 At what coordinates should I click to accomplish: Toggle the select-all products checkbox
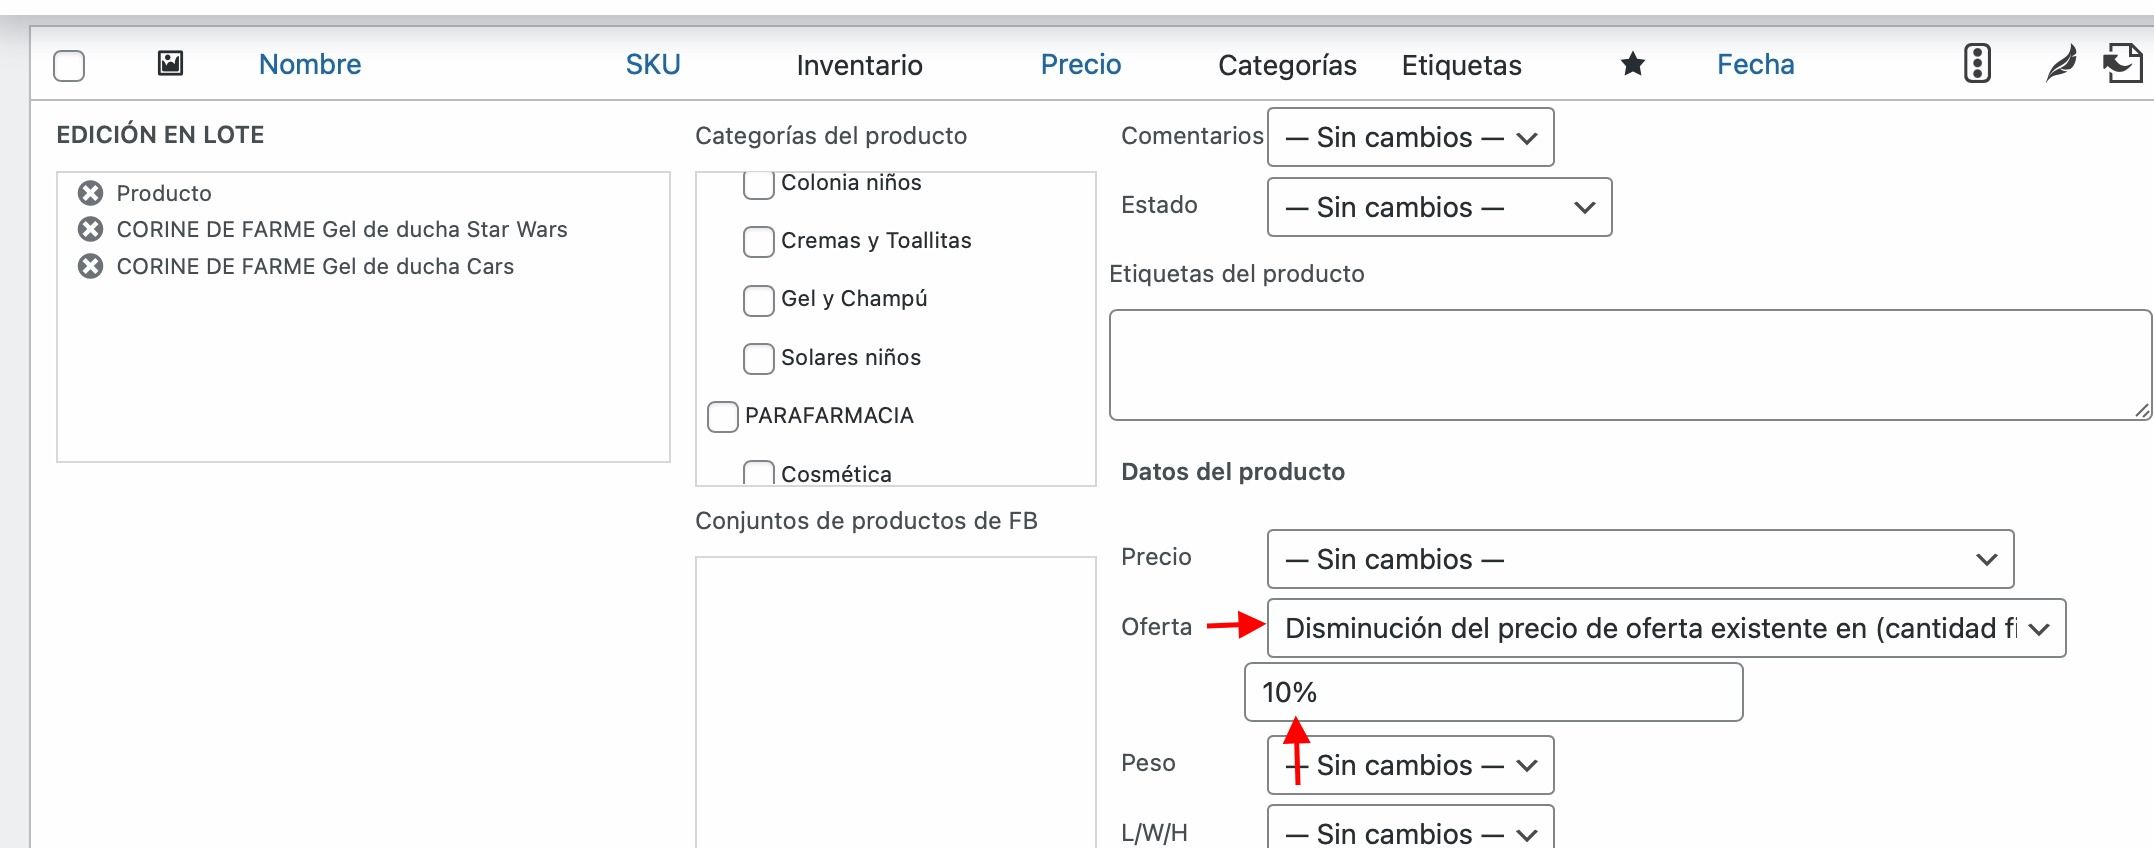coord(69,66)
